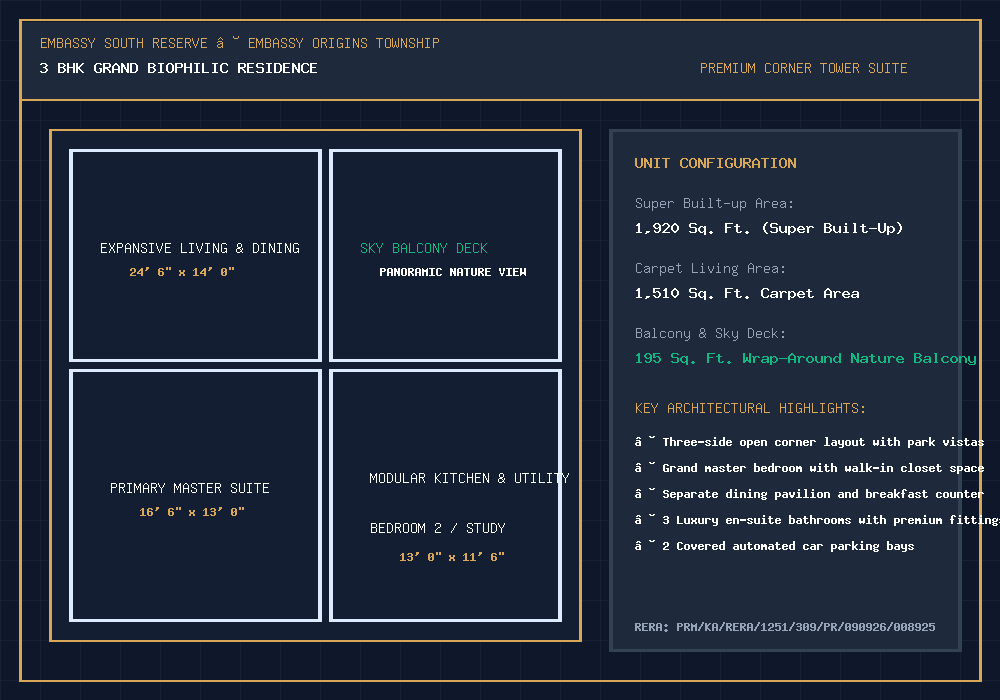Image resolution: width=1000 pixels, height=700 pixels.
Task: Click the '1,510 Sq. Ft. Carpet Area' value
Action: pyautogui.click(x=747, y=293)
